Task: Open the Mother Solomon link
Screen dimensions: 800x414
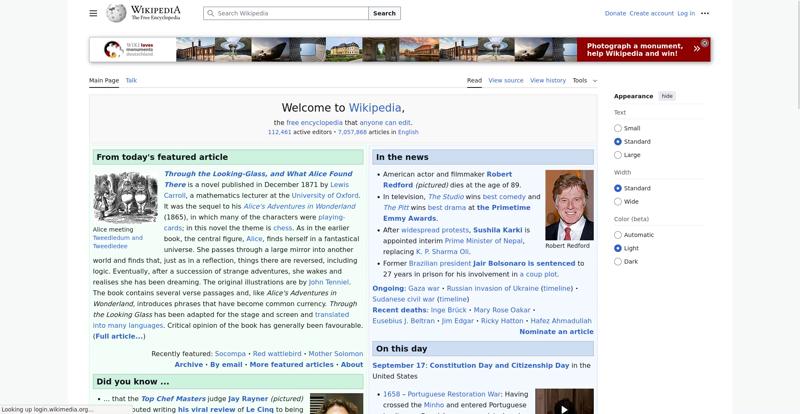Action: click(336, 353)
